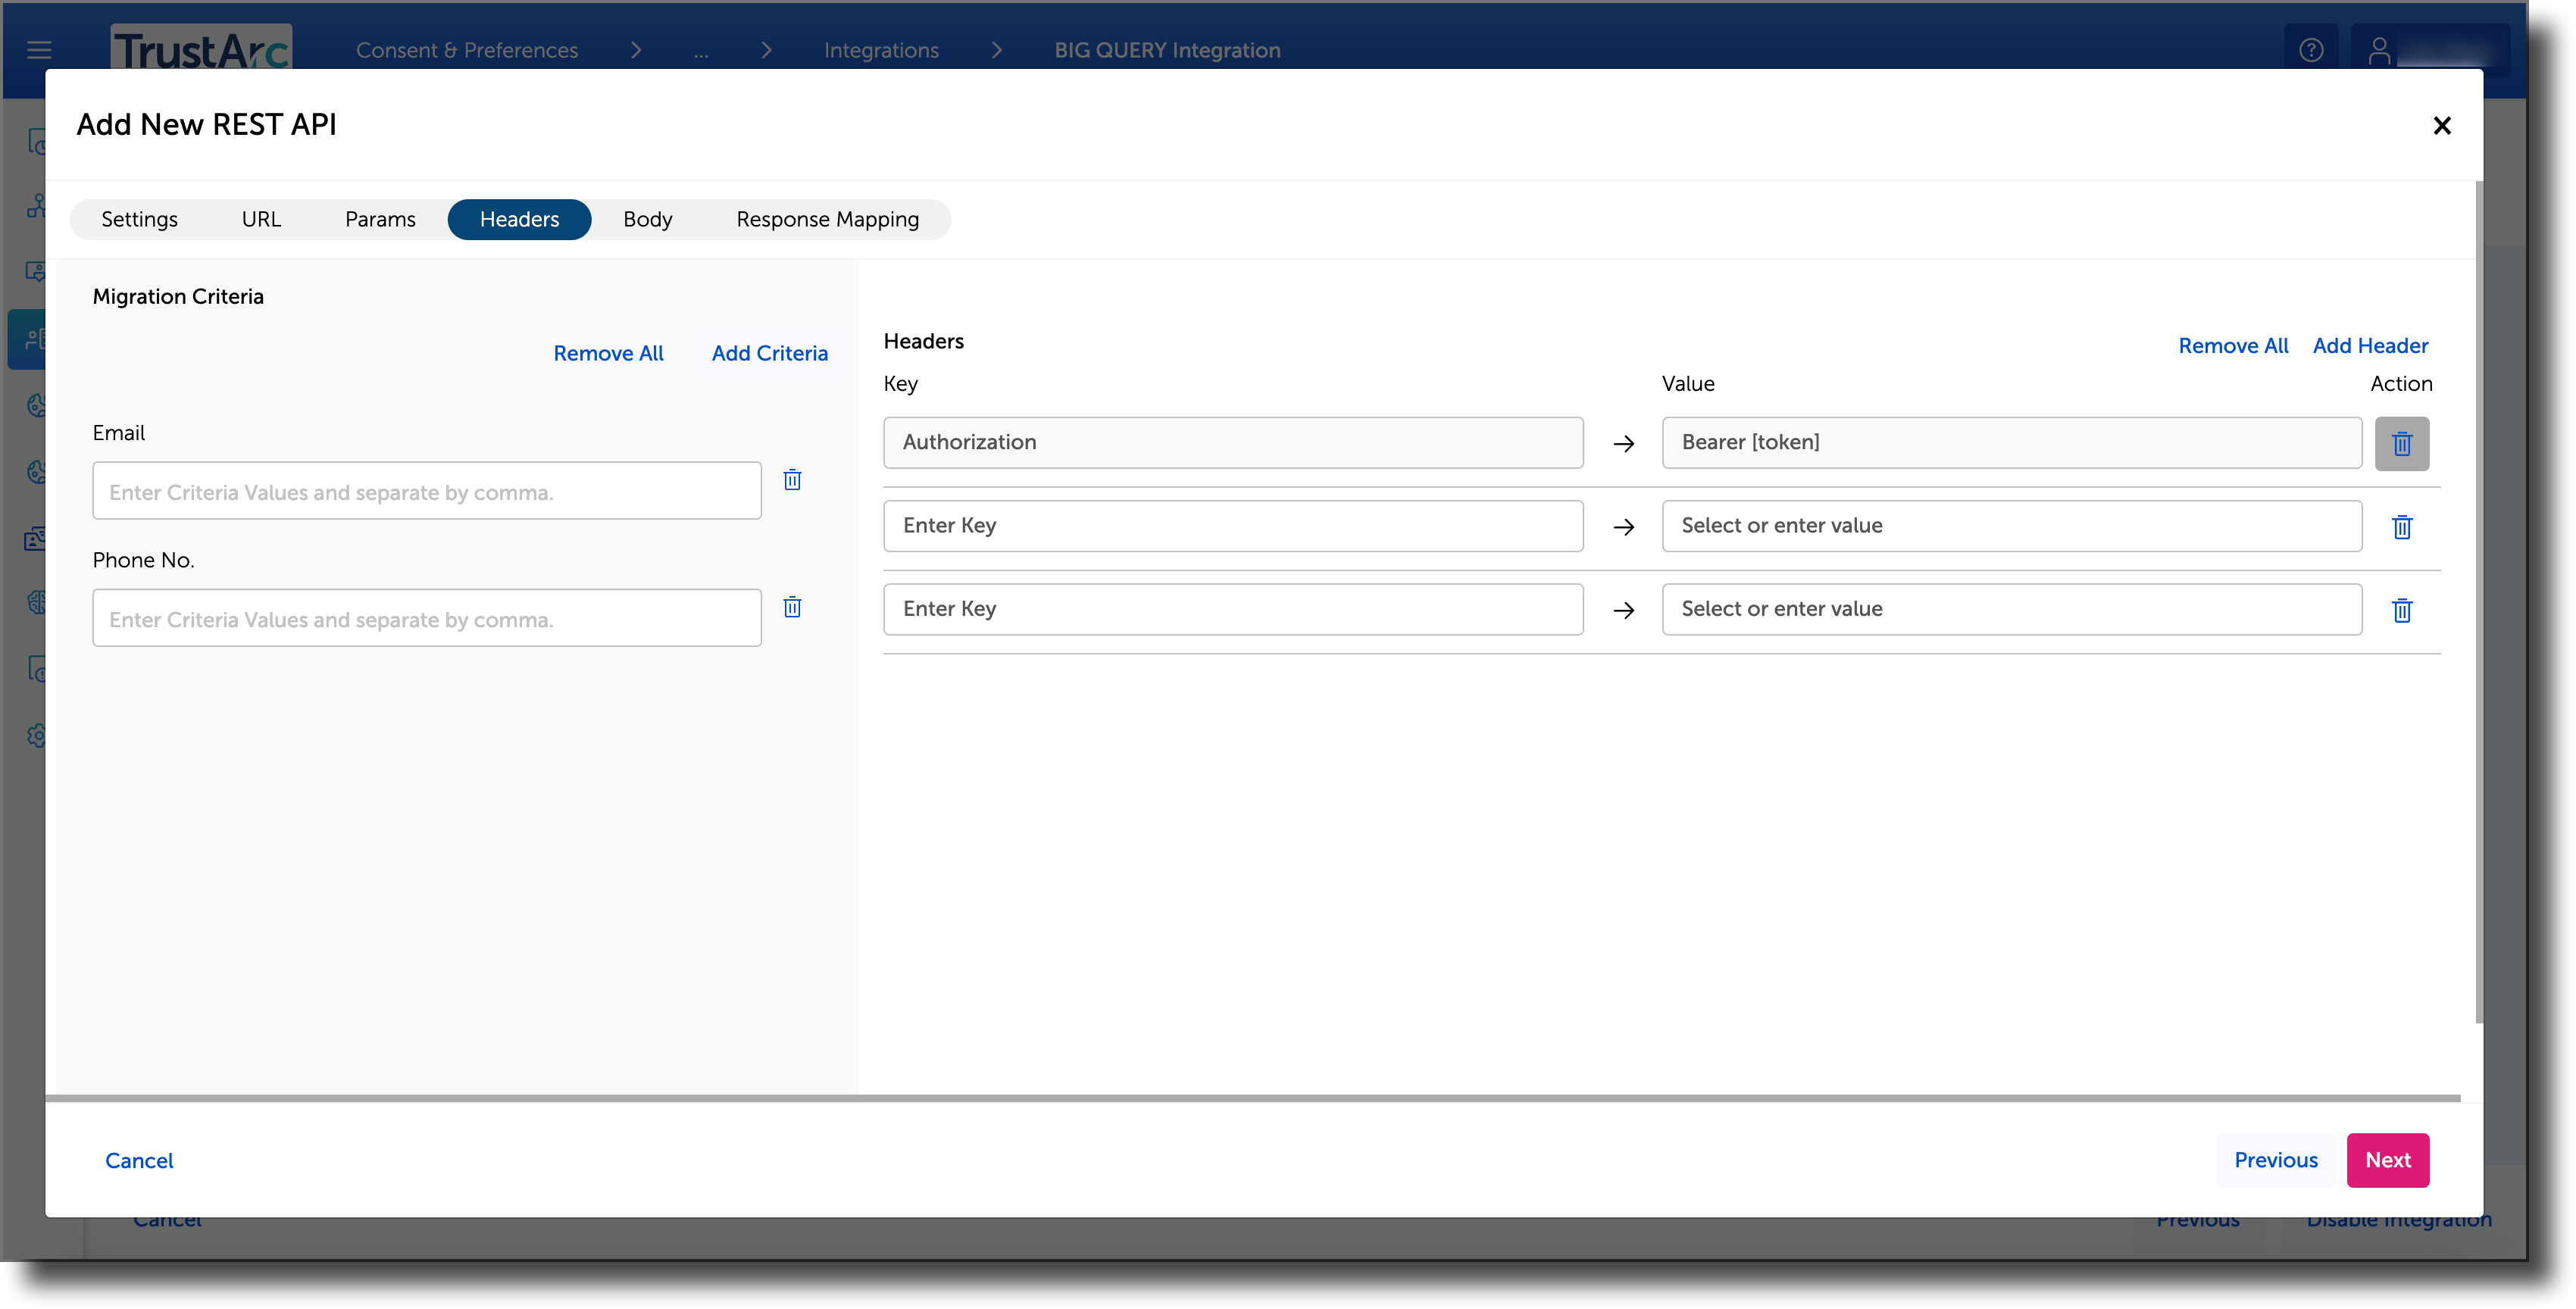The height and width of the screenshot is (1309, 2576).
Task: Click the Email criteria values input field
Action: [426, 491]
